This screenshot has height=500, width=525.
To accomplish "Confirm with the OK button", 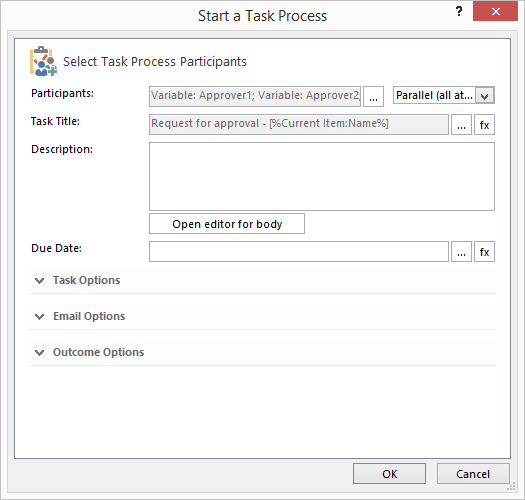I will pos(389,474).
